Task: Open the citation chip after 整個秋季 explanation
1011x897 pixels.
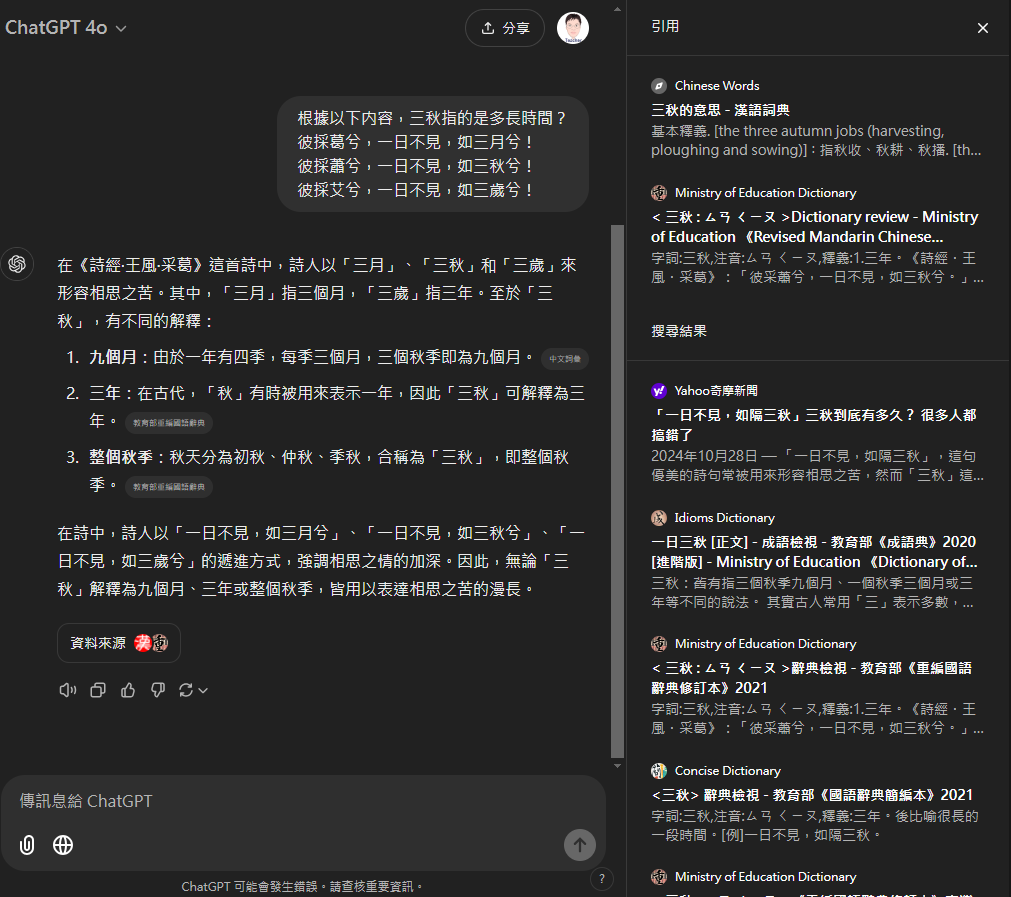Action: tap(169, 486)
